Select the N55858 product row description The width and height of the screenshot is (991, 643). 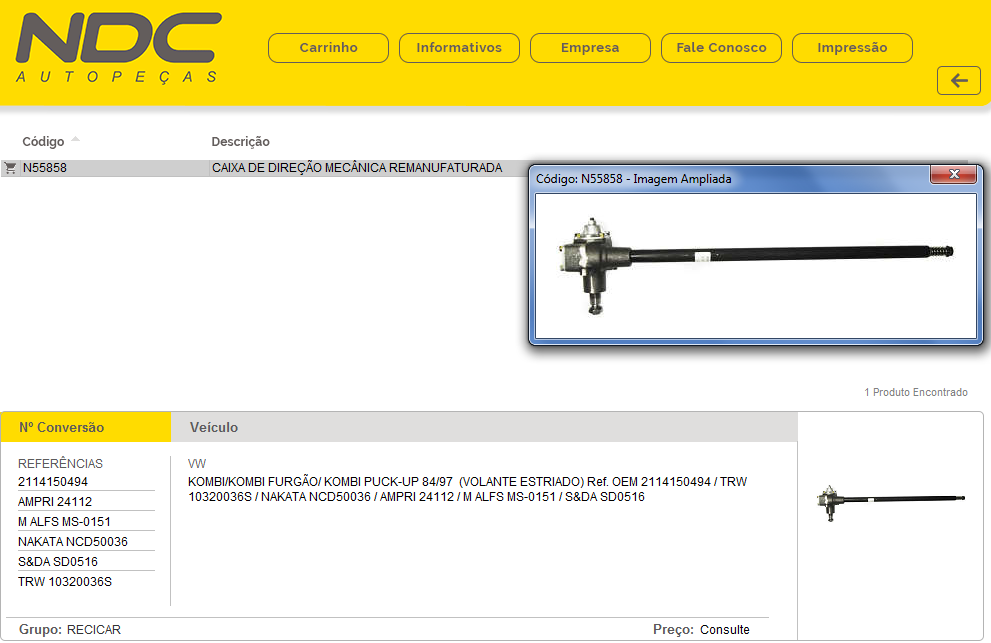click(357, 168)
